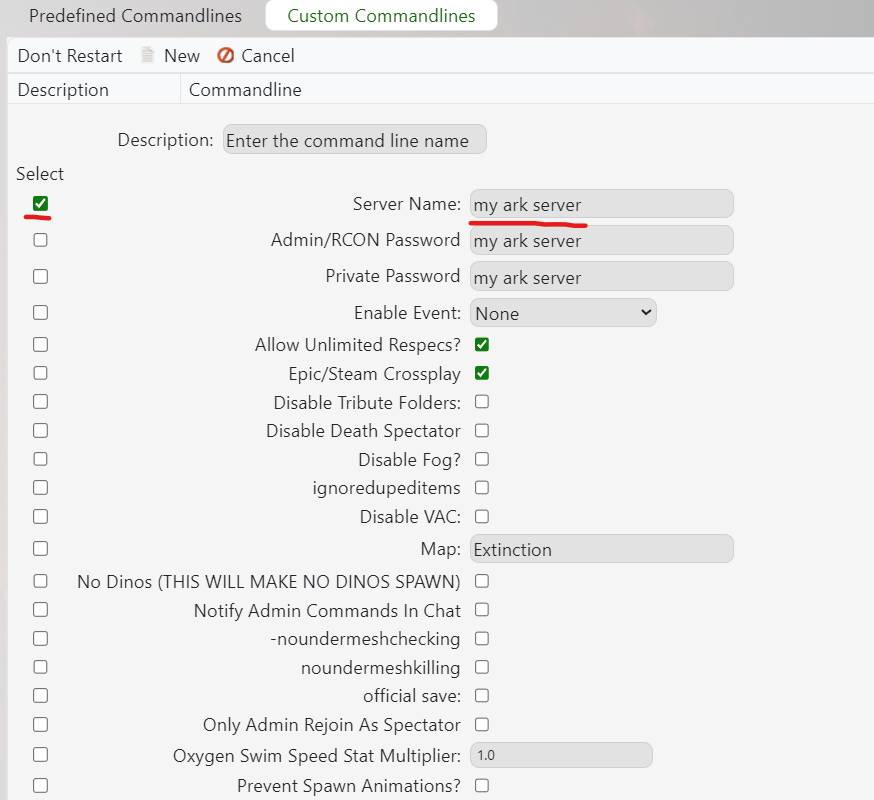Select the Epic/Steam Crossplay row checkbox

pos(40,373)
